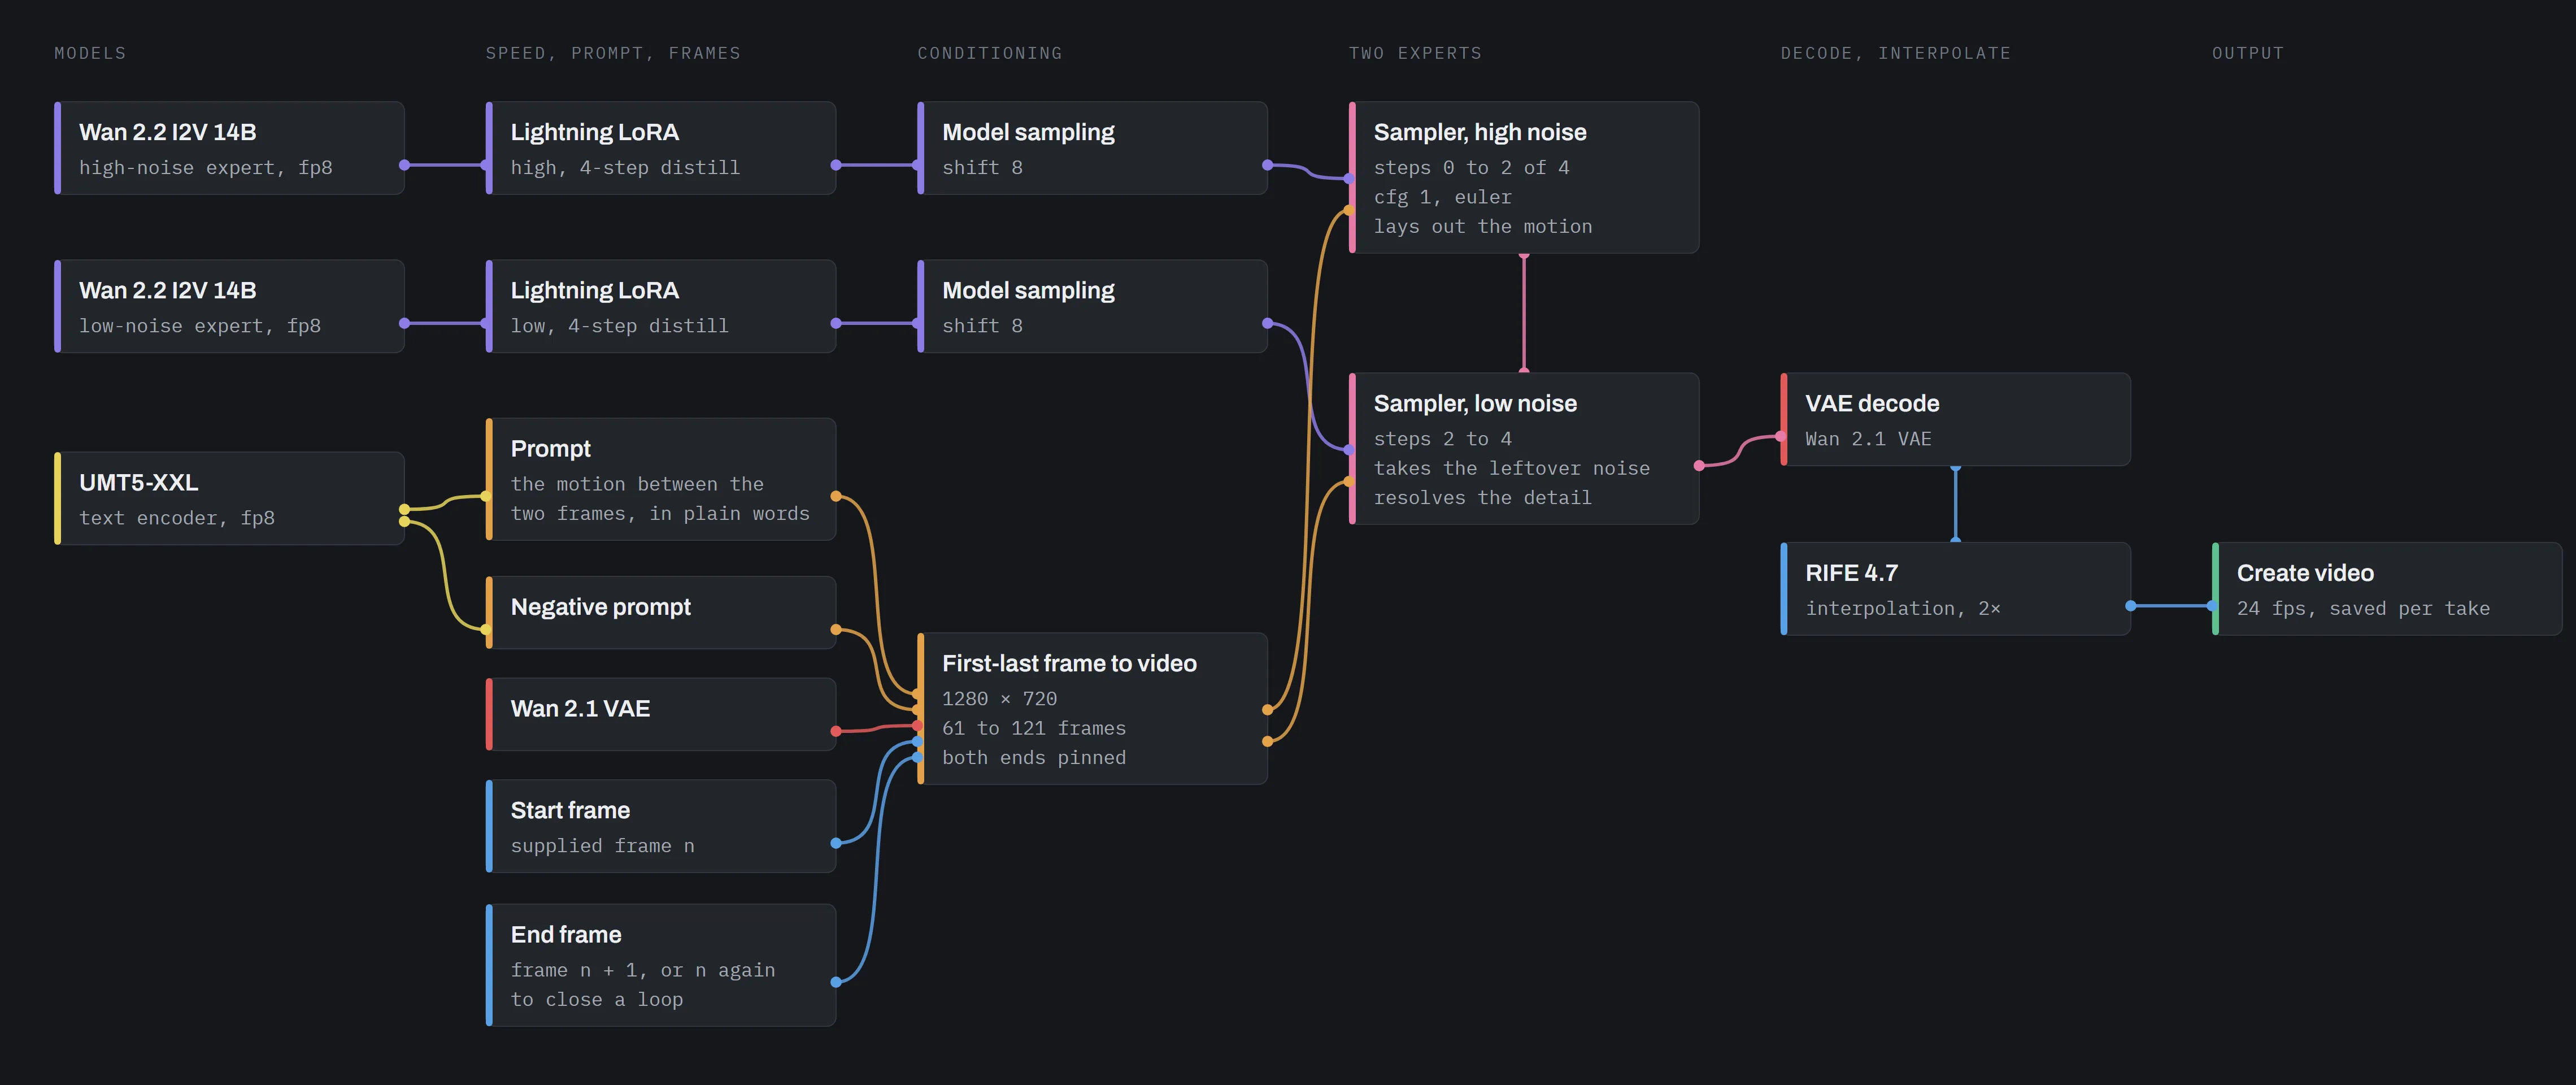Select the End frame node
Image resolution: width=2576 pixels, height=1085 pixels.
[x=661, y=965]
